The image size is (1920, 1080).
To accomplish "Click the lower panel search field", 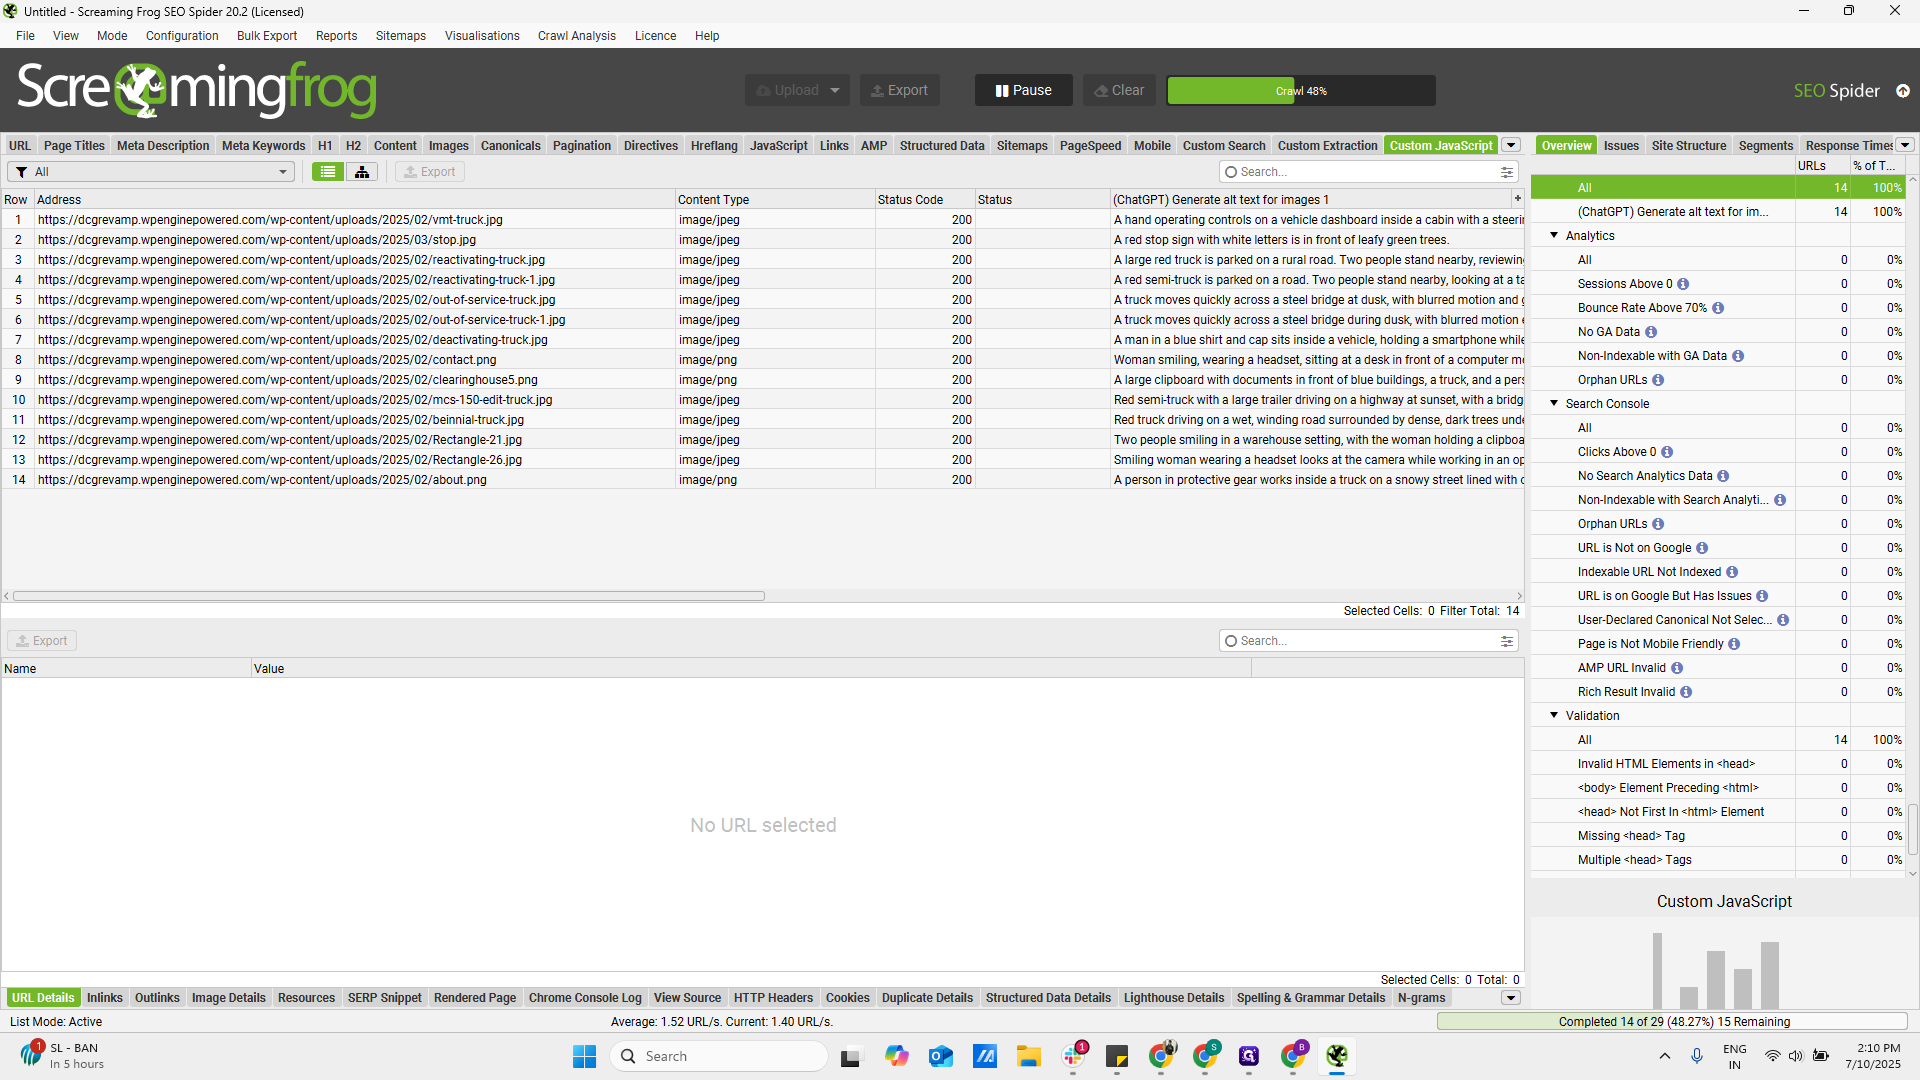I will [1360, 641].
